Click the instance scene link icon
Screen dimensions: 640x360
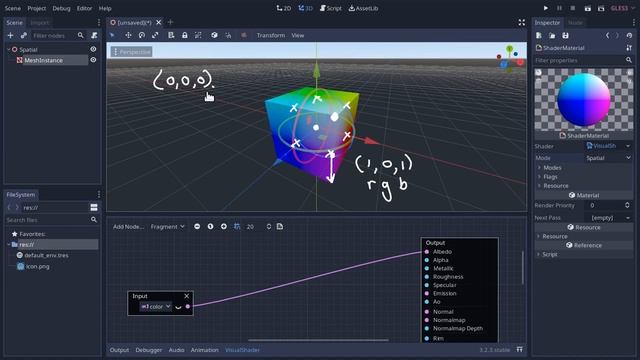pyautogui.click(x=24, y=36)
